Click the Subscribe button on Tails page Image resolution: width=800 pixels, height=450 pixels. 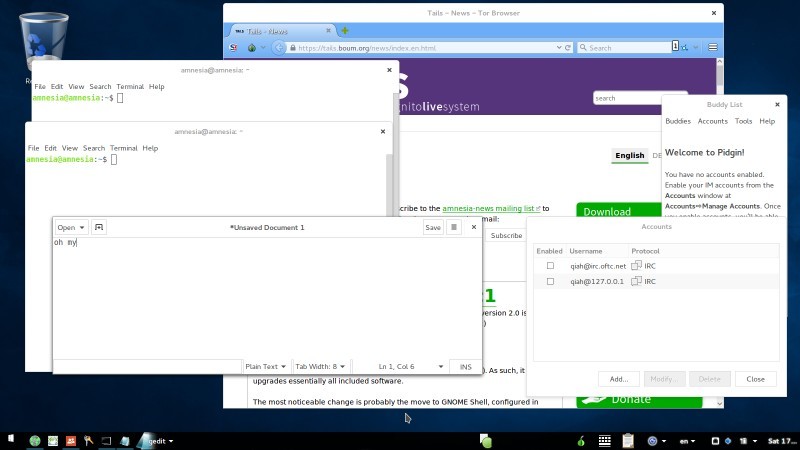[x=506, y=235]
